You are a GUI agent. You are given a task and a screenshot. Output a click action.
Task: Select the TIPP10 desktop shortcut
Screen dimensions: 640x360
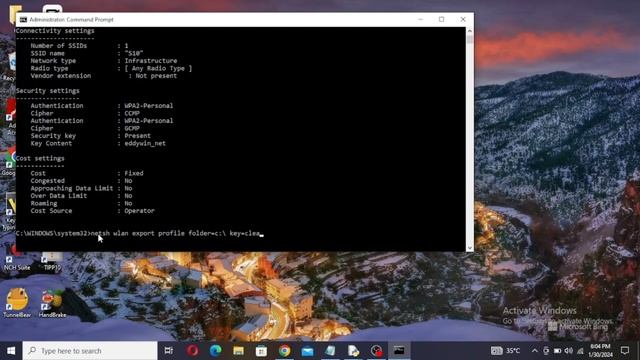pos(52,261)
